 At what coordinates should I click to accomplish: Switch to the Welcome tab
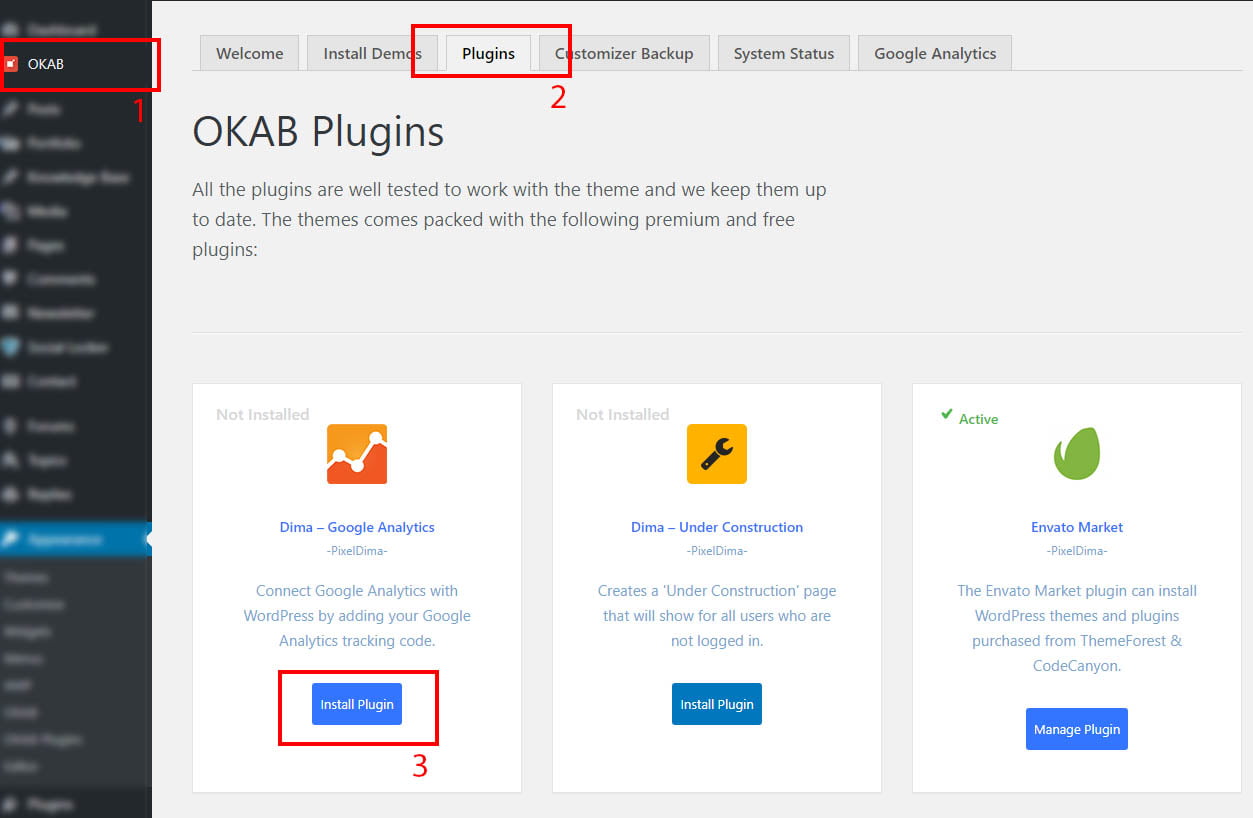(x=250, y=53)
